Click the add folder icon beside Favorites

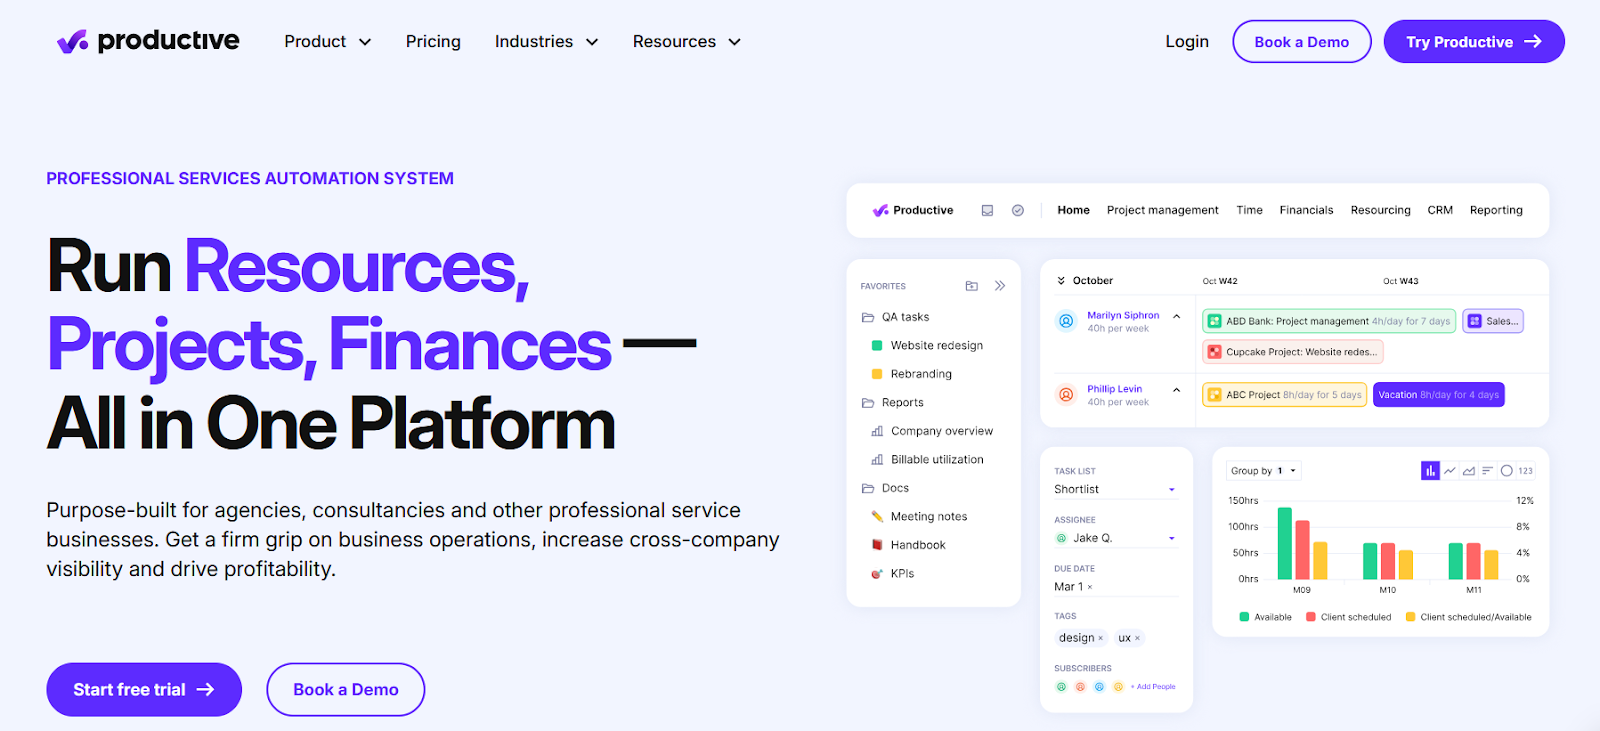tap(971, 286)
